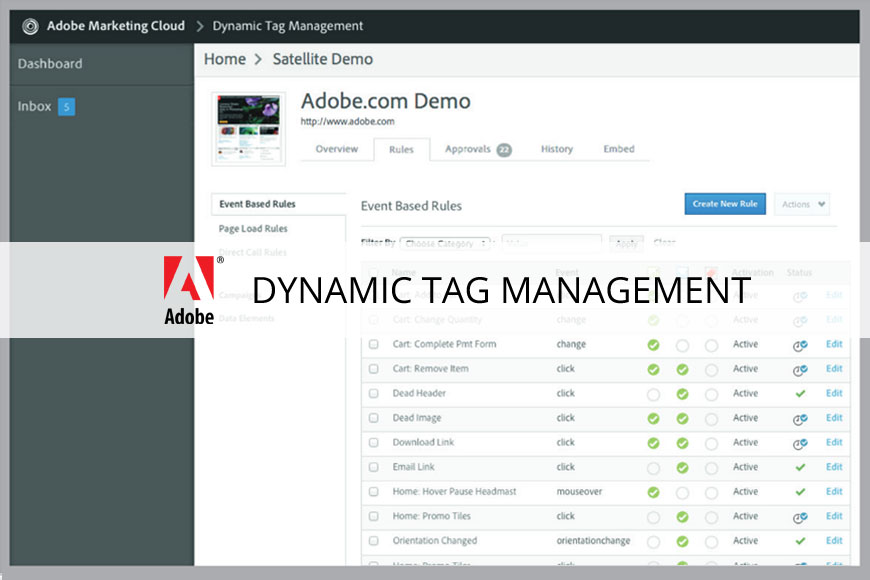The height and width of the screenshot is (580, 870).
Task: Click the Adobe Marketing Cloud logo icon
Action: [x=30, y=26]
